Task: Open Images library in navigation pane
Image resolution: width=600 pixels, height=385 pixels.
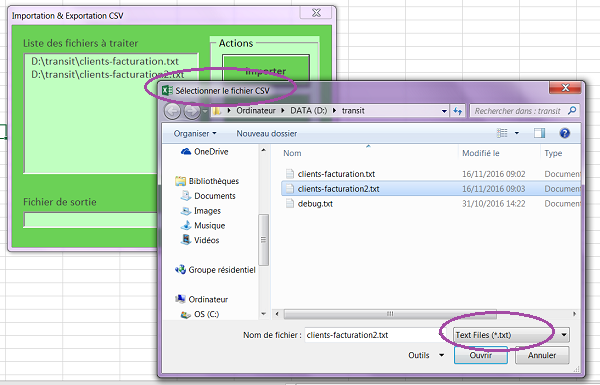Action: [201, 211]
